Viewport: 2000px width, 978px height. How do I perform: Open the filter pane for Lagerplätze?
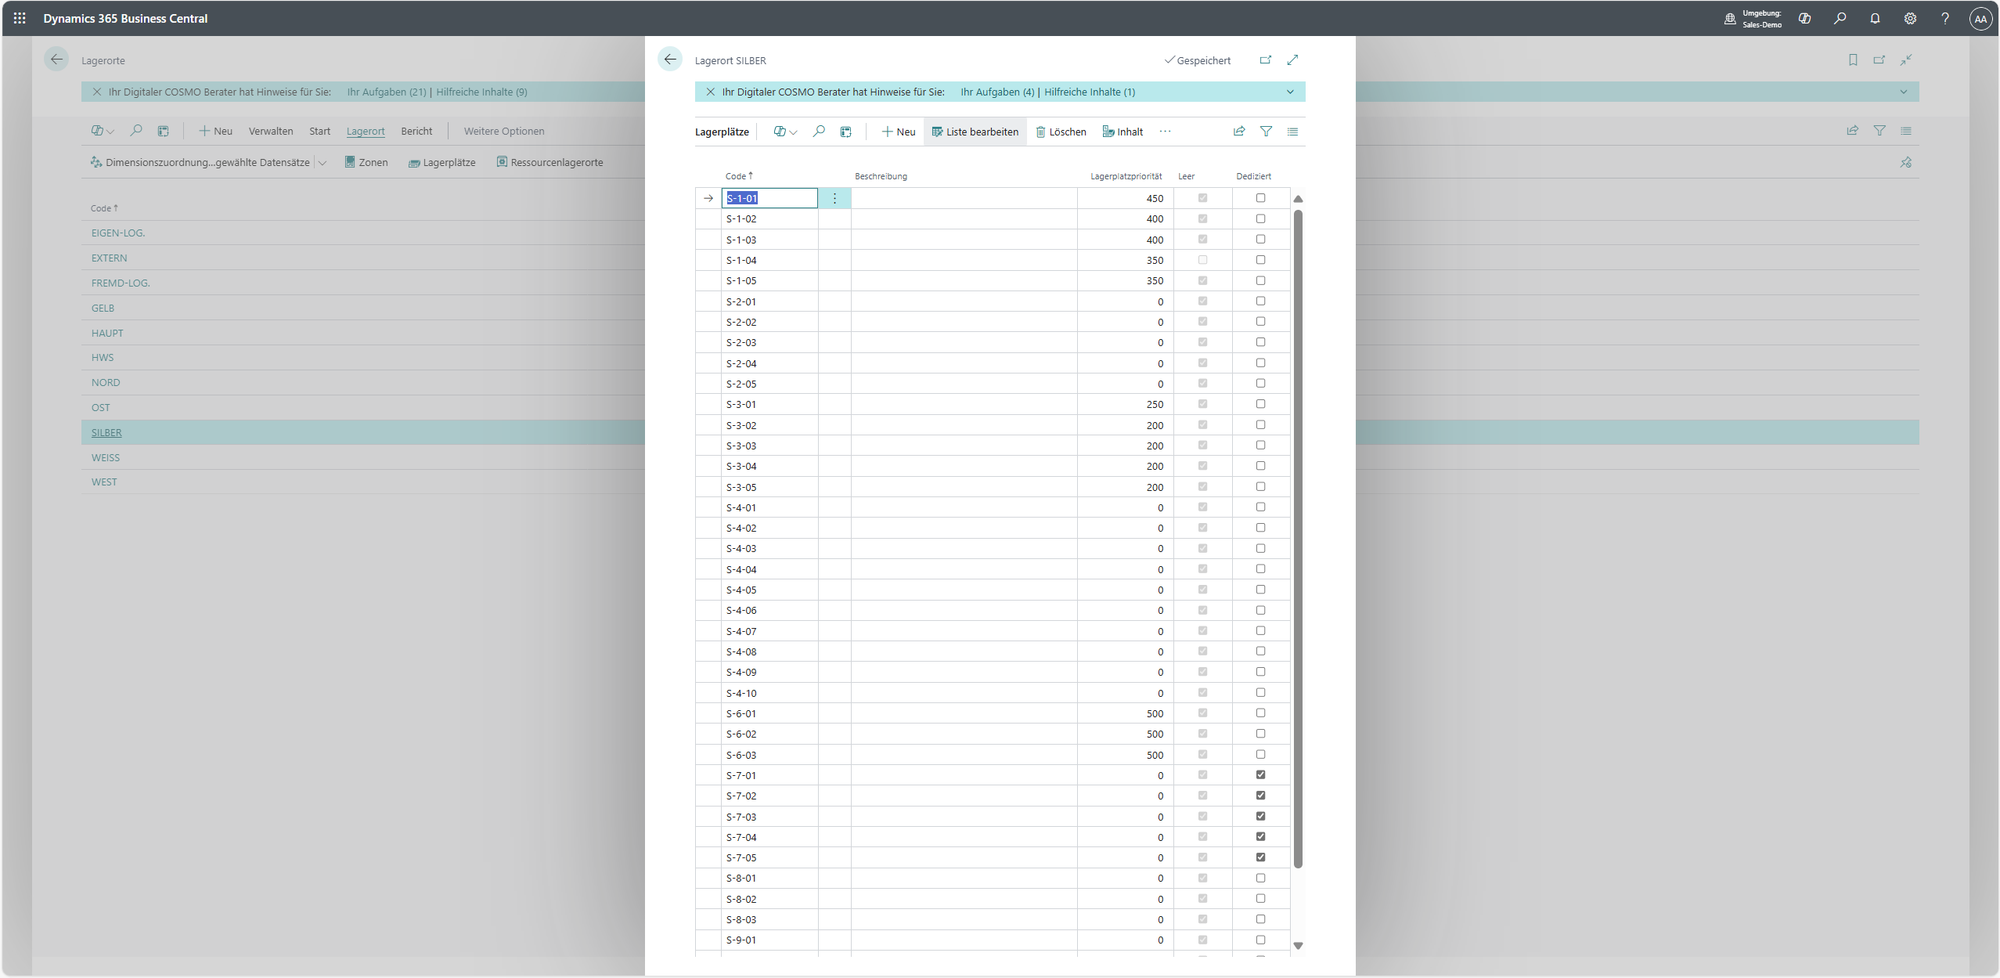pos(1266,132)
